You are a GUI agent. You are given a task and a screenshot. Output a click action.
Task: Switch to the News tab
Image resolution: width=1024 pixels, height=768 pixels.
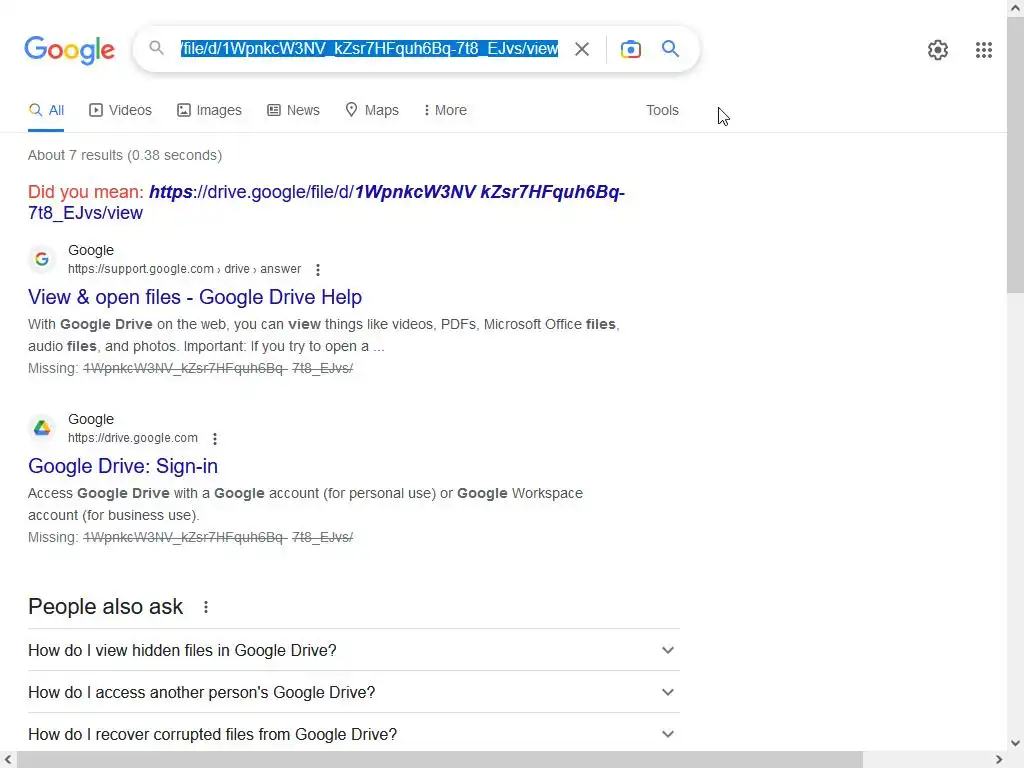[293, 110]
